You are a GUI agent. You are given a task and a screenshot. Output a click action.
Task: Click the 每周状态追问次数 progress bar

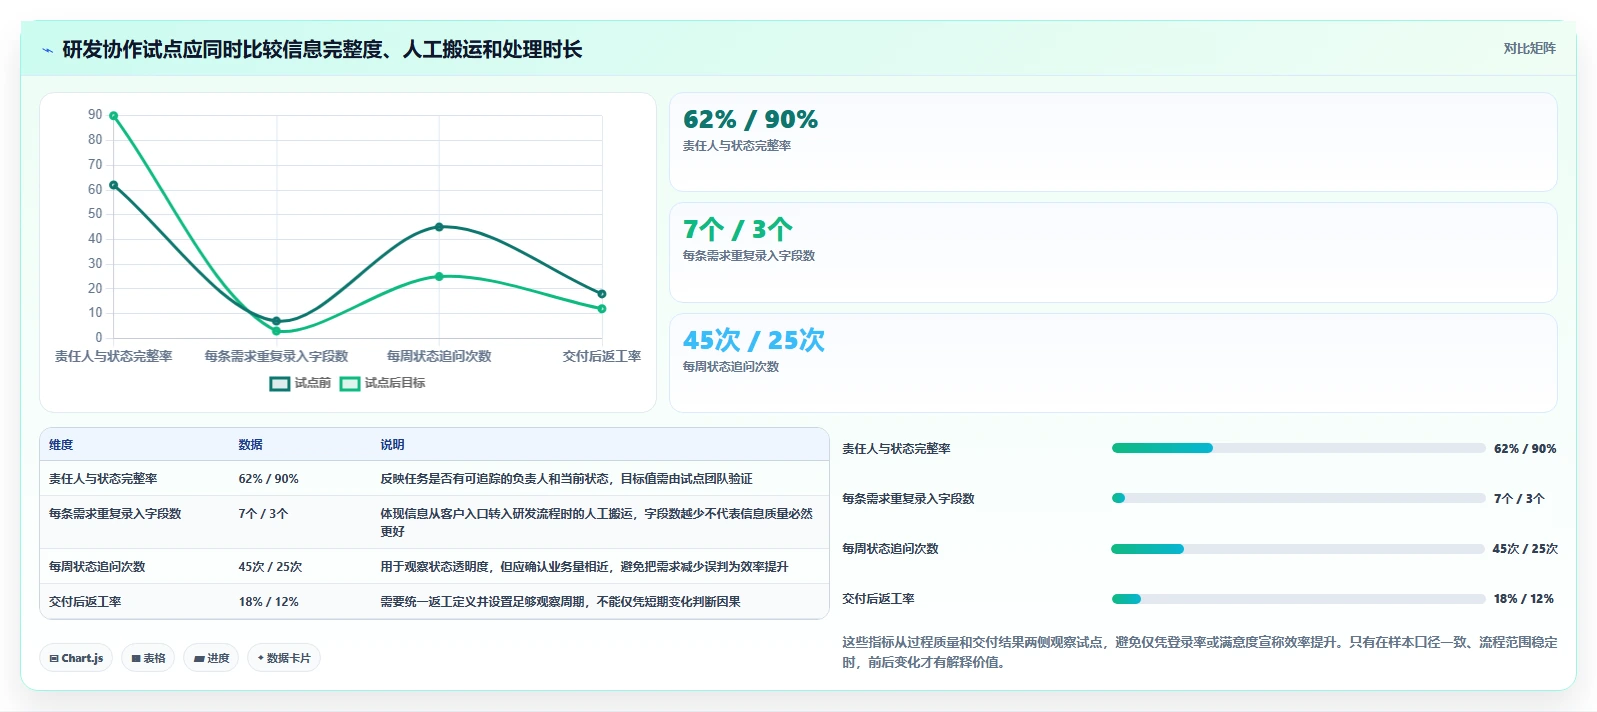pyautogui.click(x=1298, y=549)
